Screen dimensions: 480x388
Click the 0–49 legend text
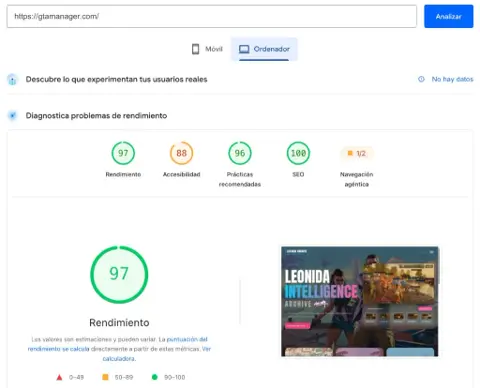point(76,377)
